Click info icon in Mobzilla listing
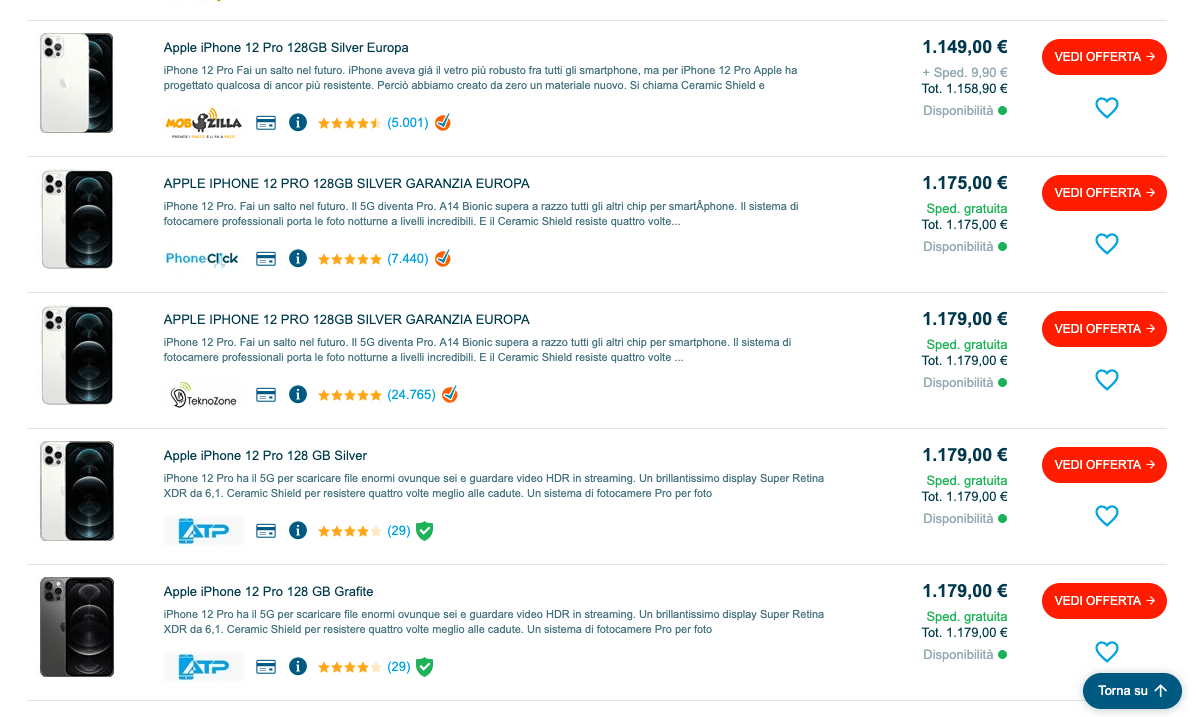The height and width of the screenshot is (717, 1197). tap(297, 123)
